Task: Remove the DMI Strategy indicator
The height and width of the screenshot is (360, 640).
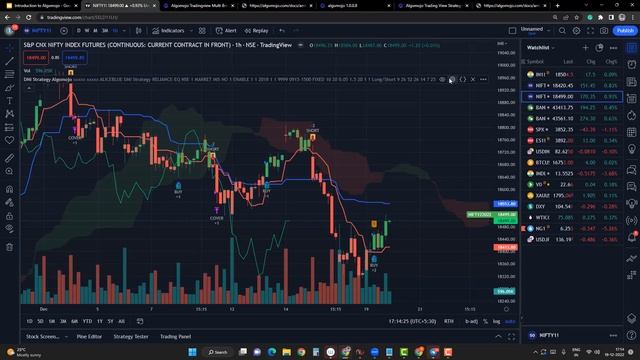Action: [x=473, y=79]
